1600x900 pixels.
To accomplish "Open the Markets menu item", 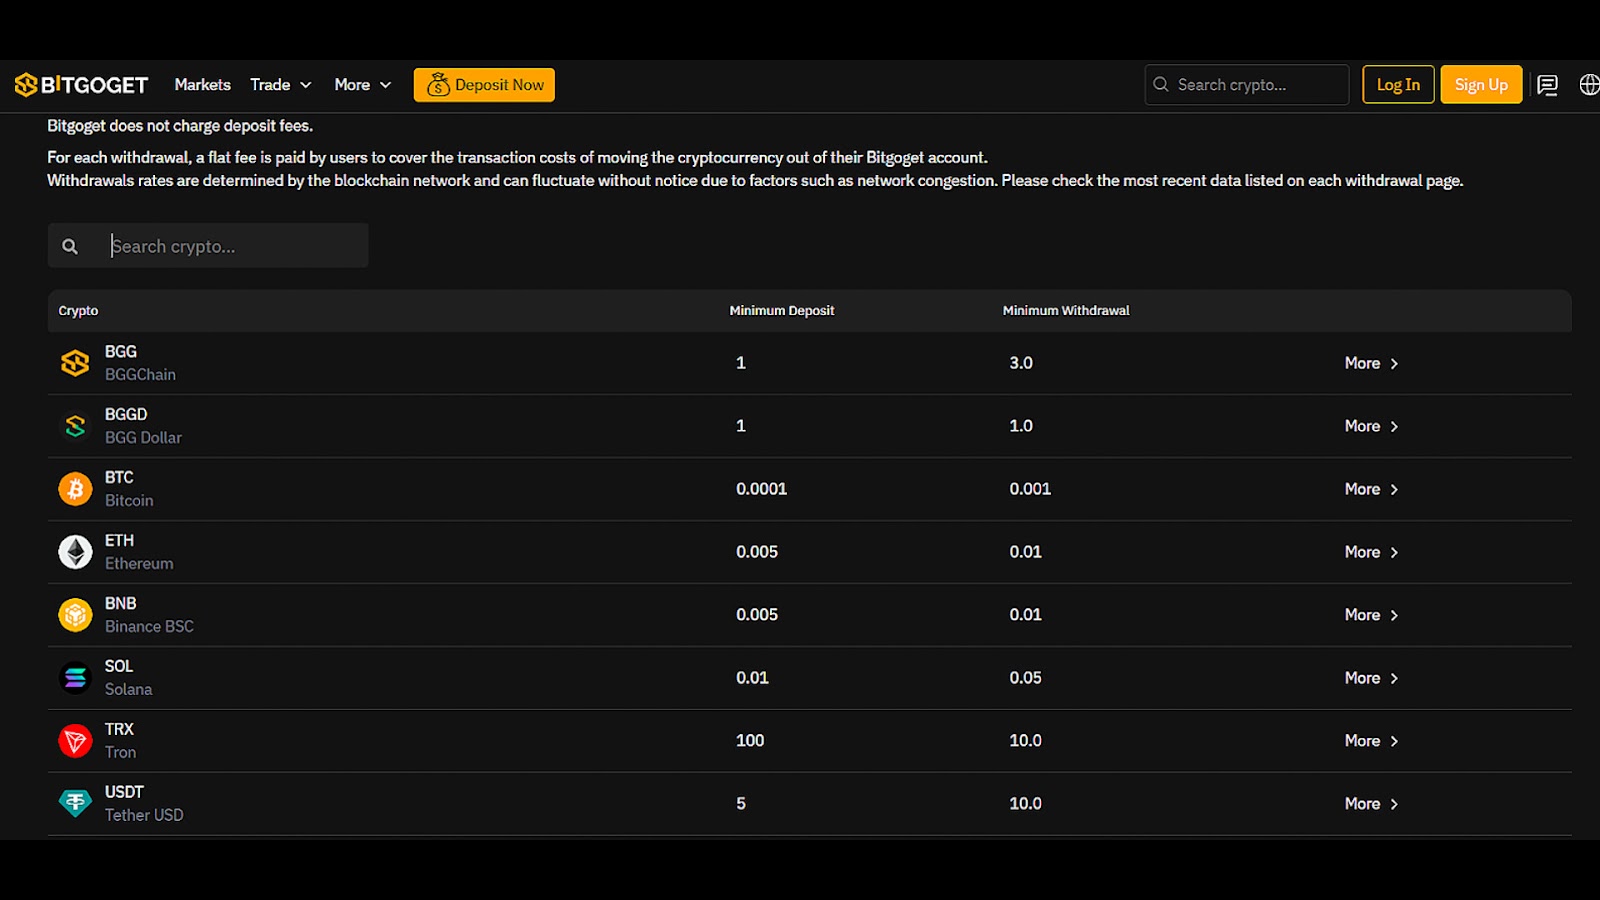I will (202, 85).
